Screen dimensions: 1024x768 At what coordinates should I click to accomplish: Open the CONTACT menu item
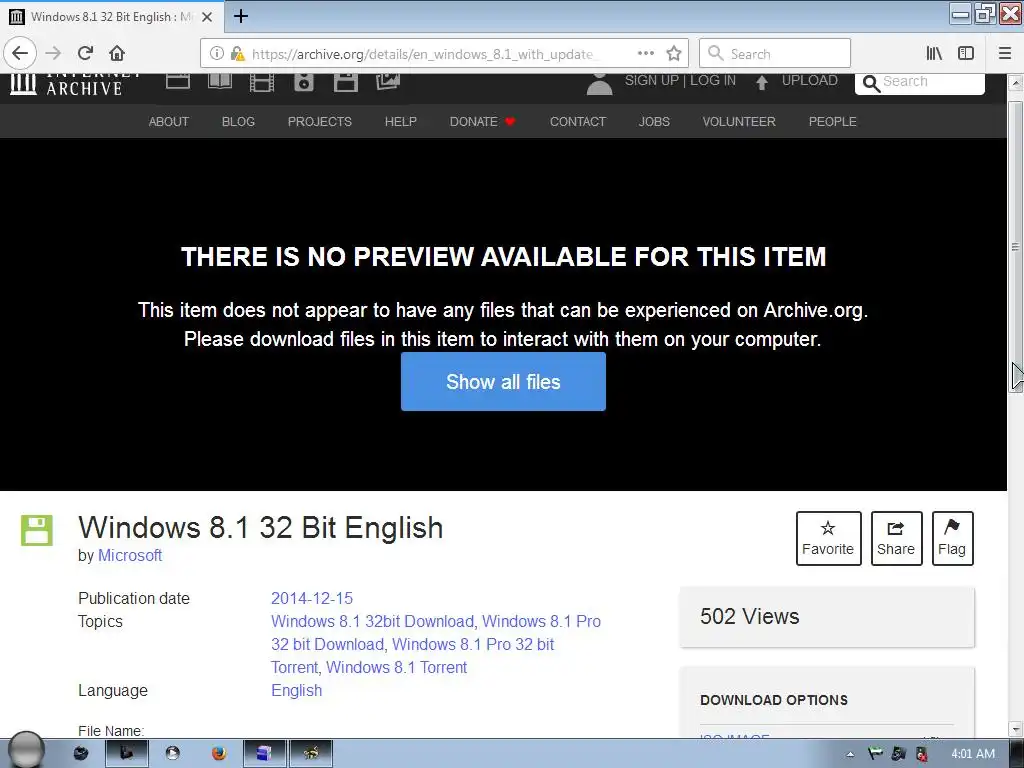tap(578, 121)
